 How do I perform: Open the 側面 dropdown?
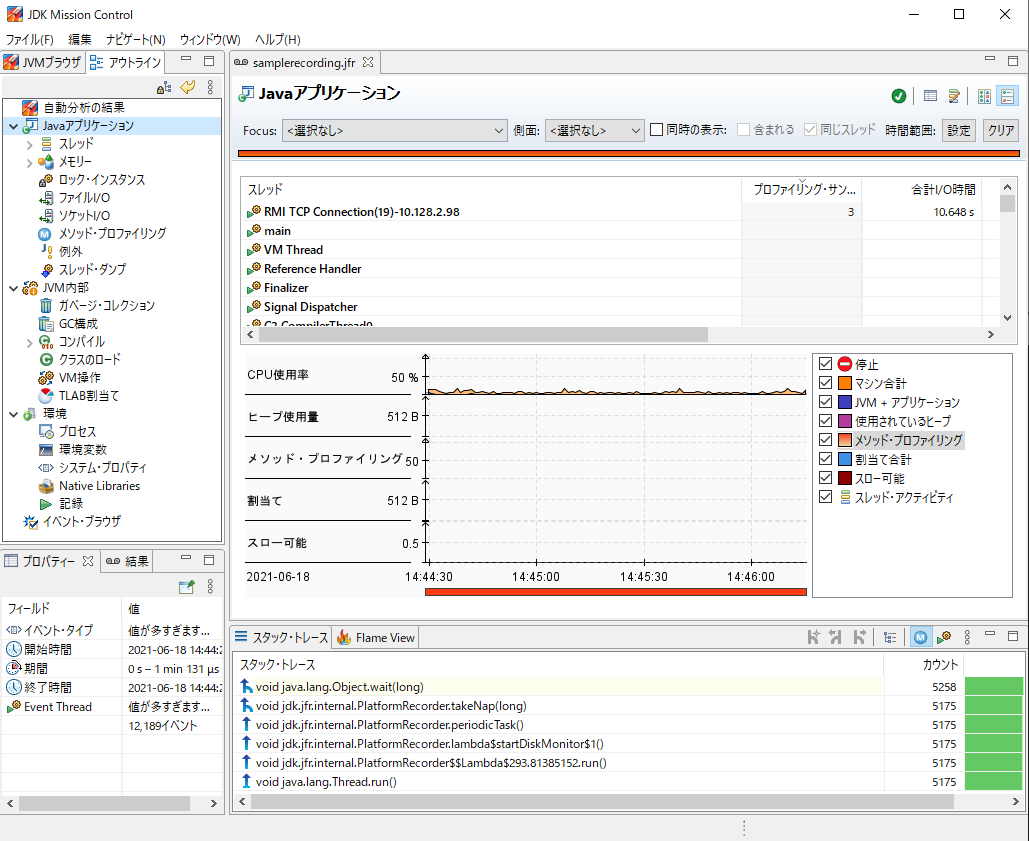click(x=594, y=131)
